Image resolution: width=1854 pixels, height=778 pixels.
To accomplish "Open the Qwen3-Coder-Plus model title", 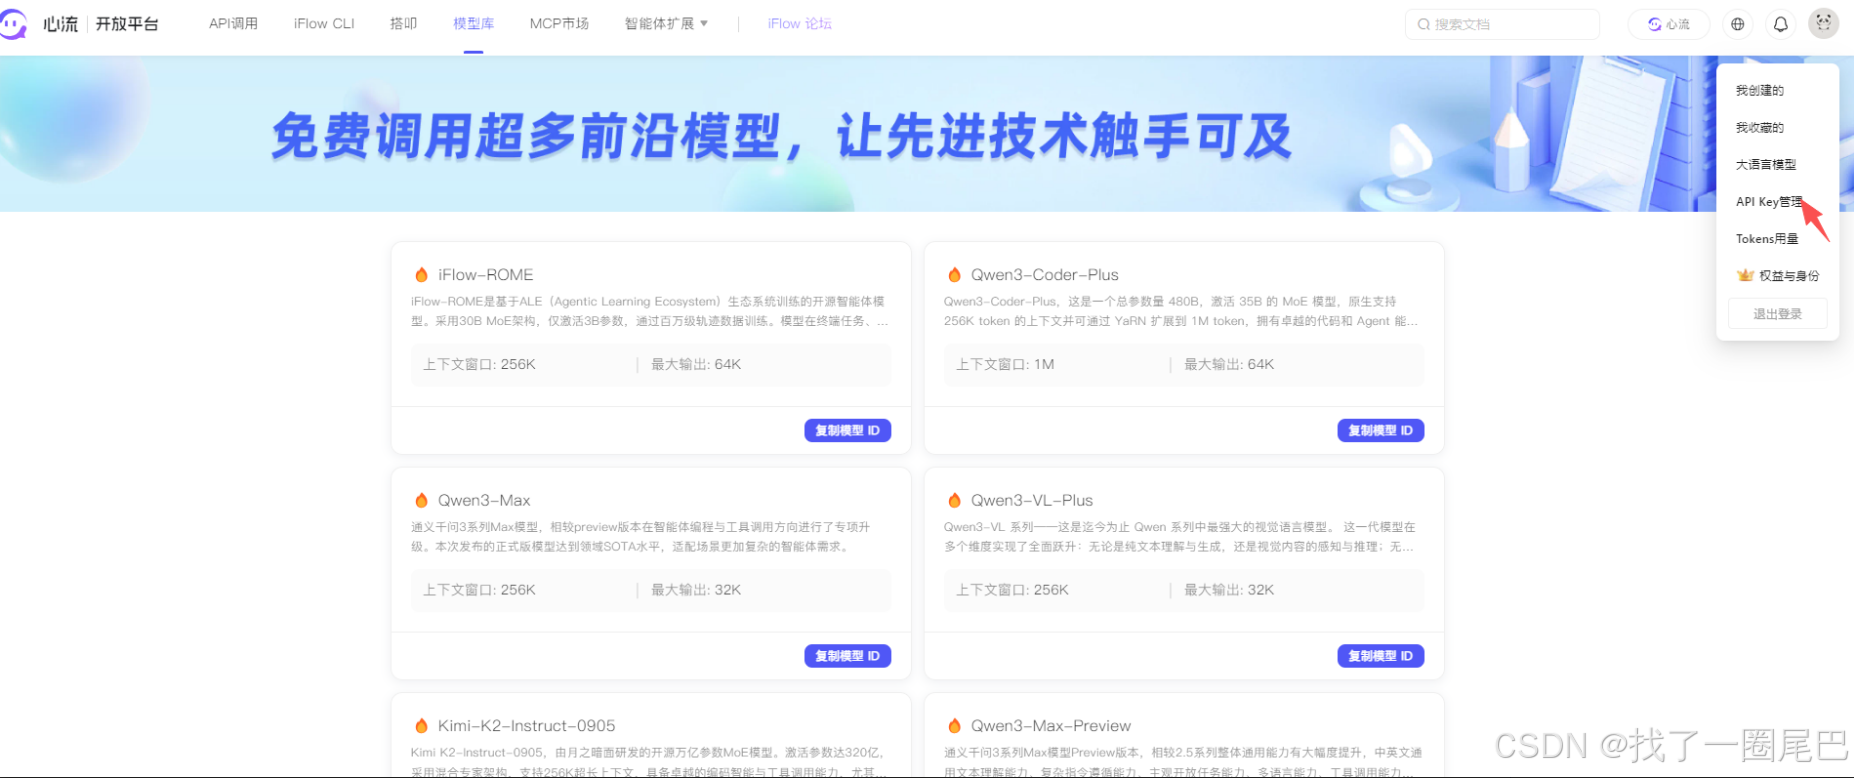I will pos(1045,274).
